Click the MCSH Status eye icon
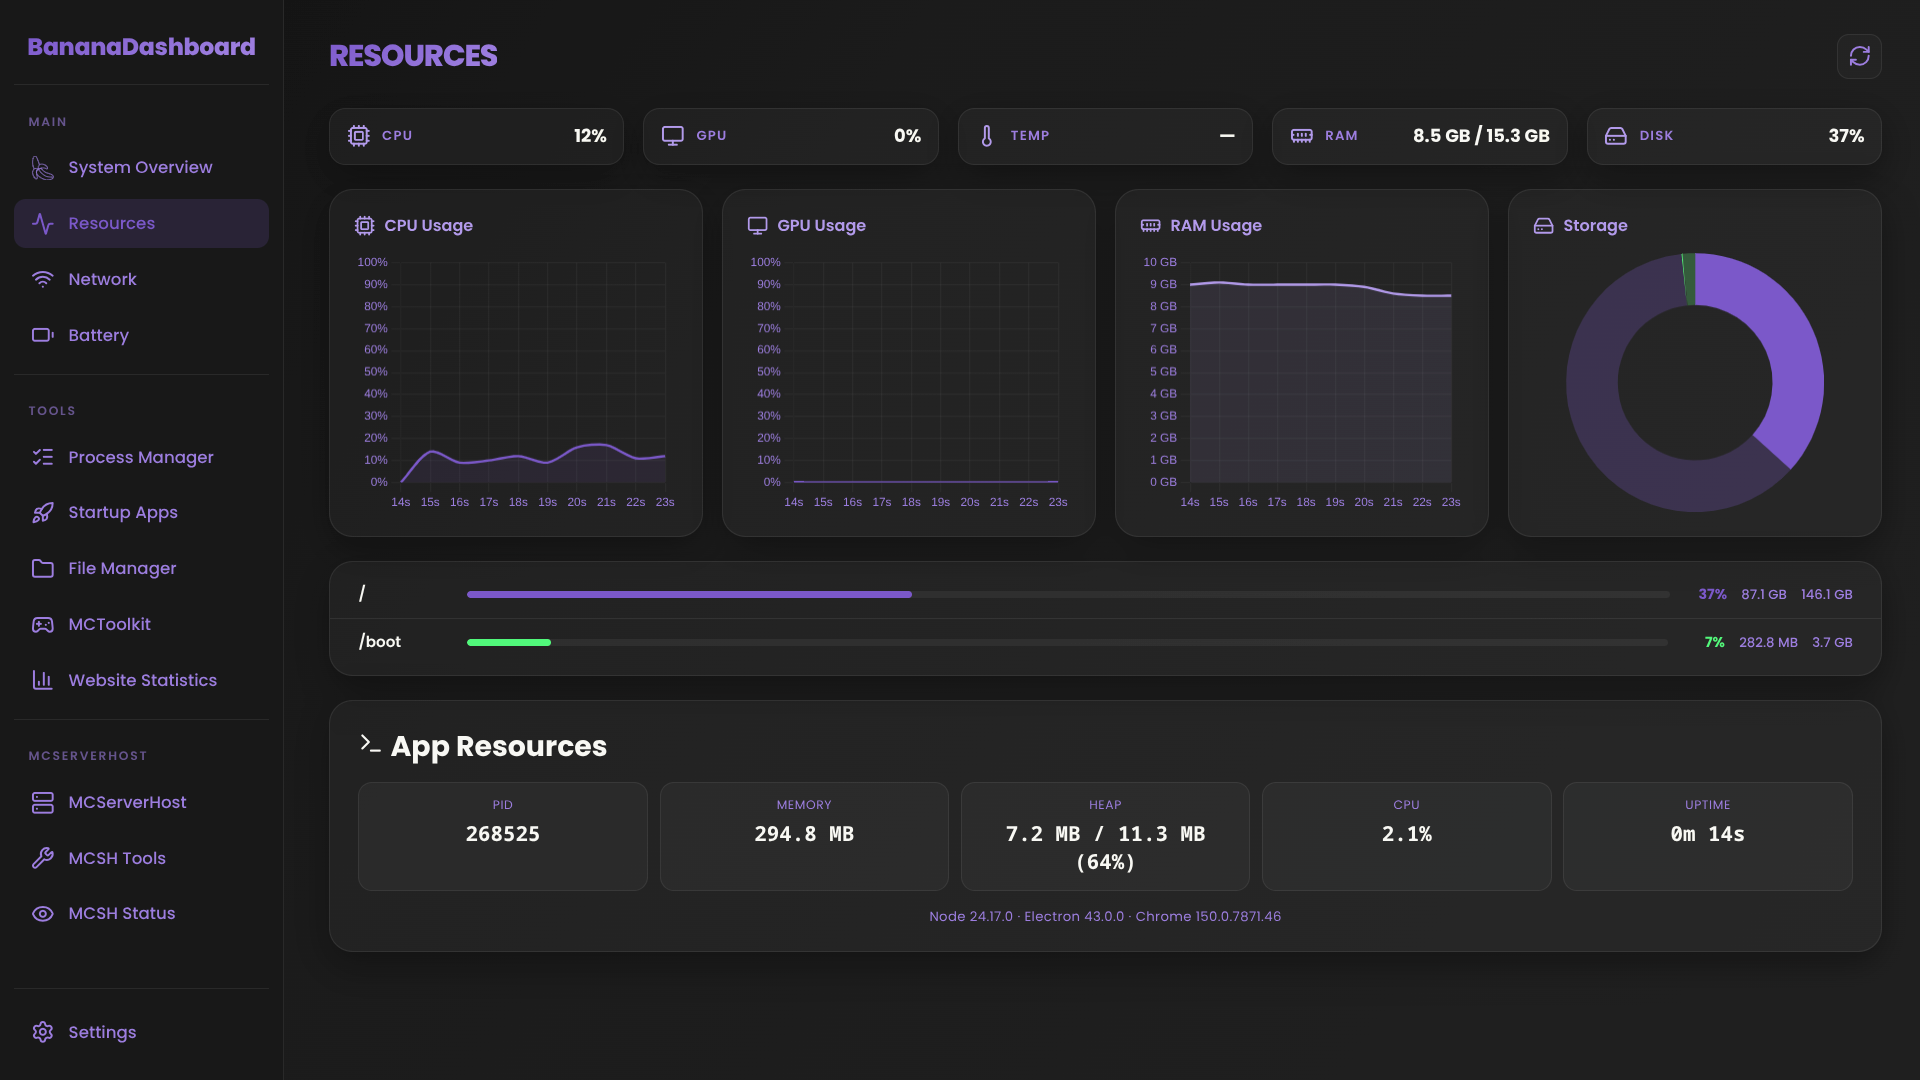The image size is (1920, 1080). tap(42, 914)
